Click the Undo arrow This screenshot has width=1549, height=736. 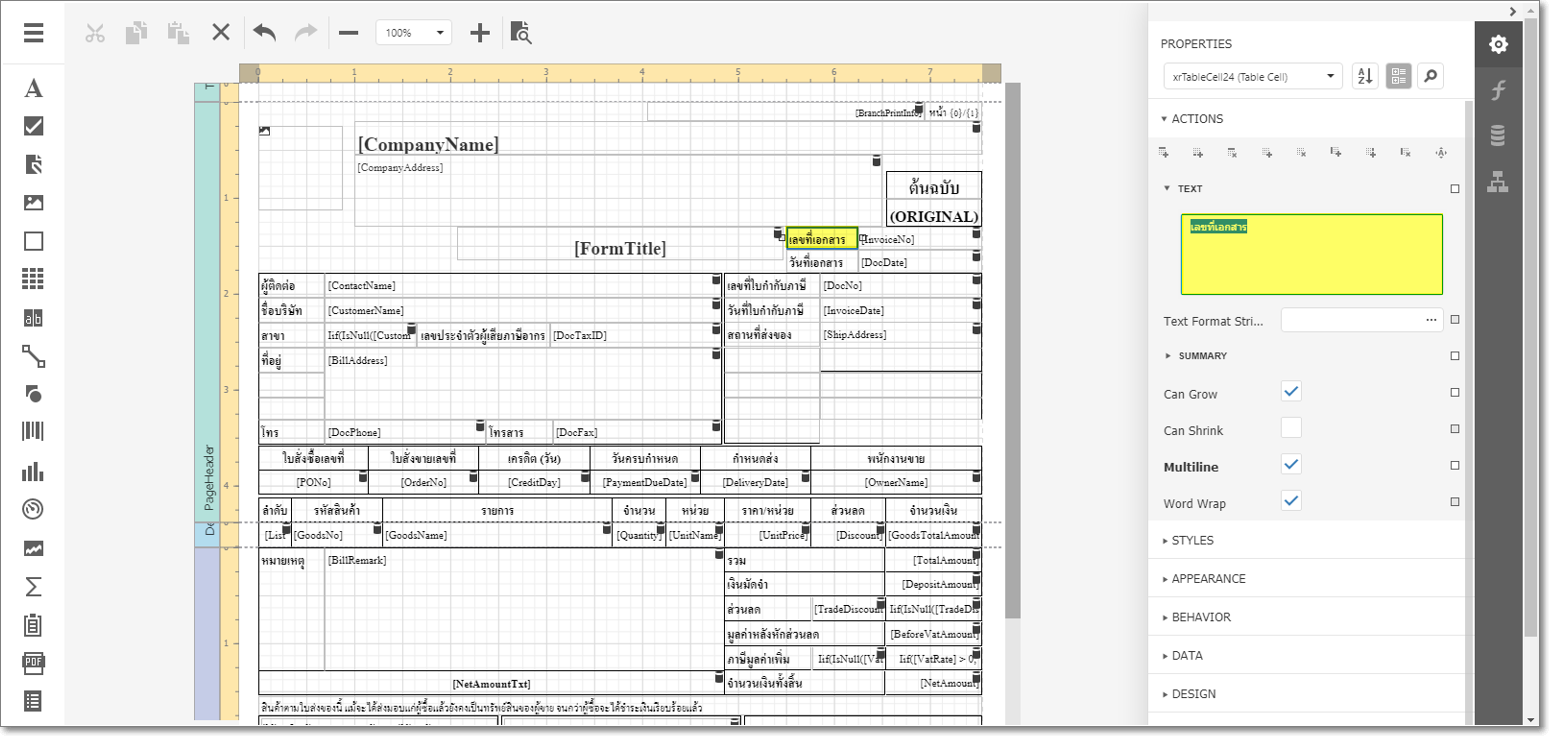tap(264, 32)
